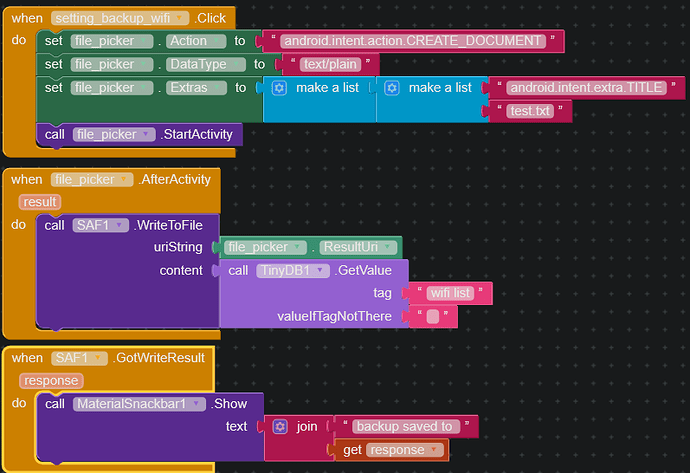
Task: Click the empty valueIfTagNotThere text field
Action: pyautogui.click(x=433, y=317)
